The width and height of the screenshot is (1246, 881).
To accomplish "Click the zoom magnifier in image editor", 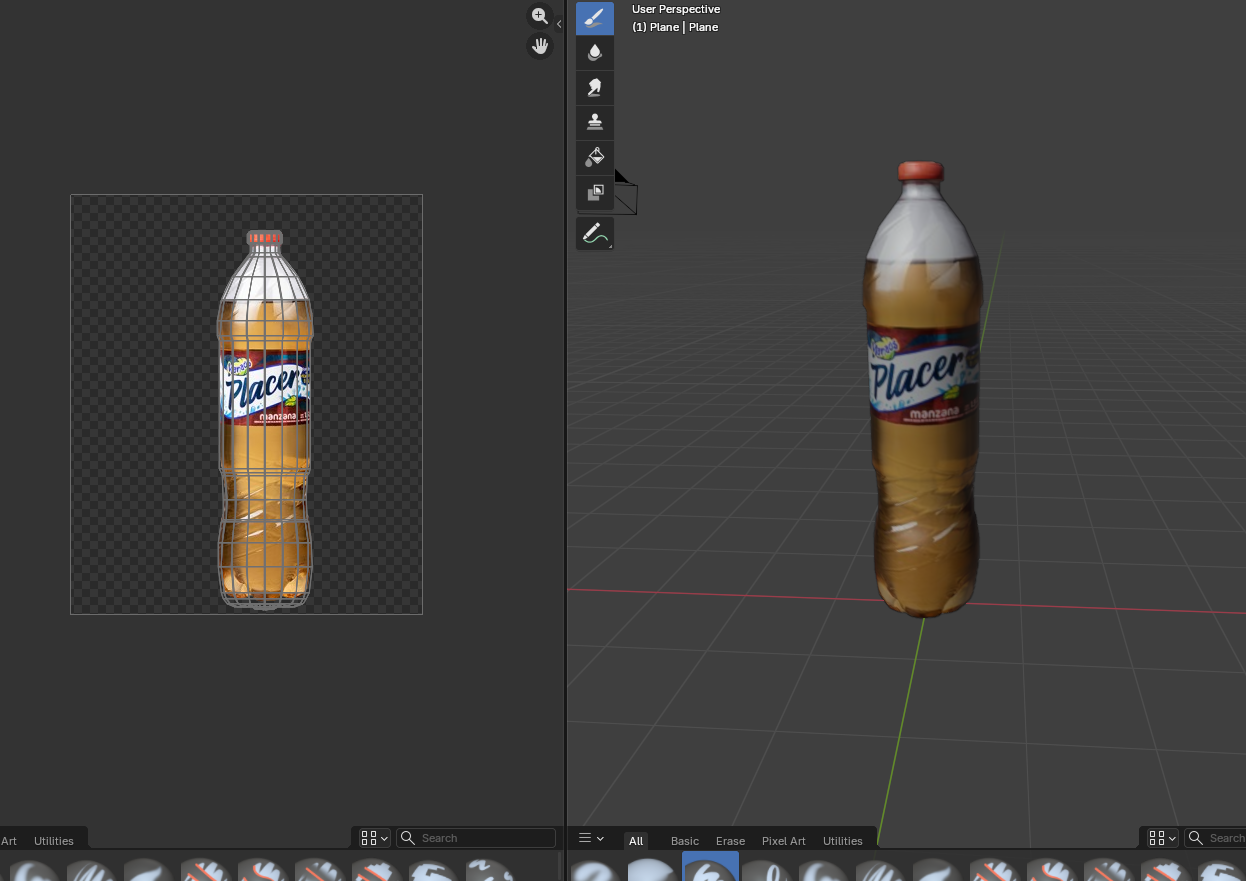I will [x=540, y=16].
